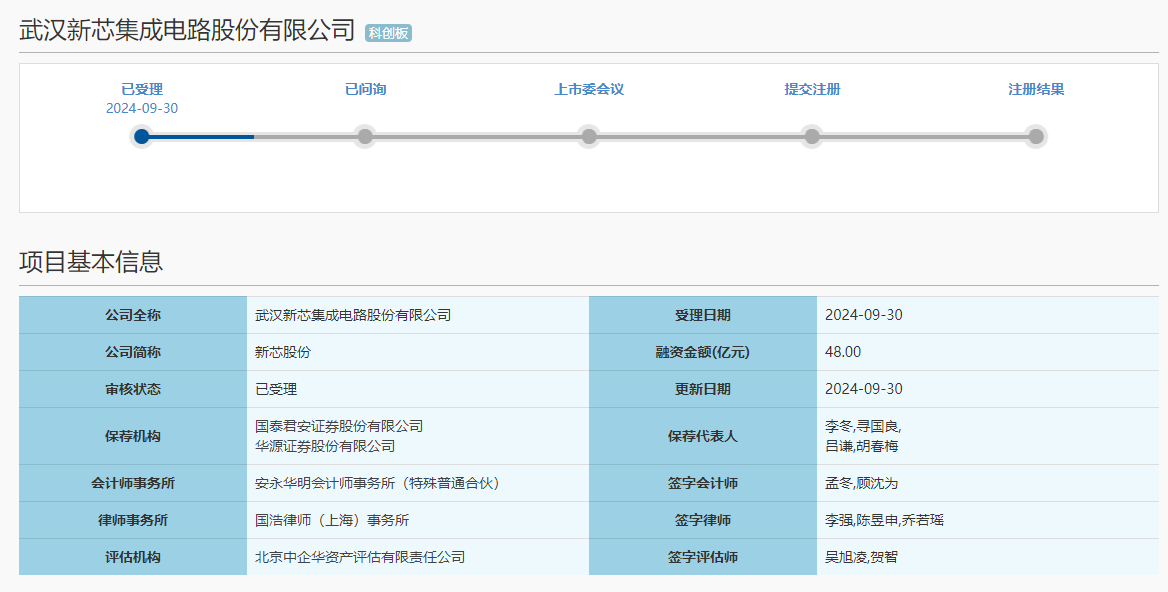The image size is (1168, 592).
Task: Click the 注册结果 progress step dot
Action: [1036, 136]
